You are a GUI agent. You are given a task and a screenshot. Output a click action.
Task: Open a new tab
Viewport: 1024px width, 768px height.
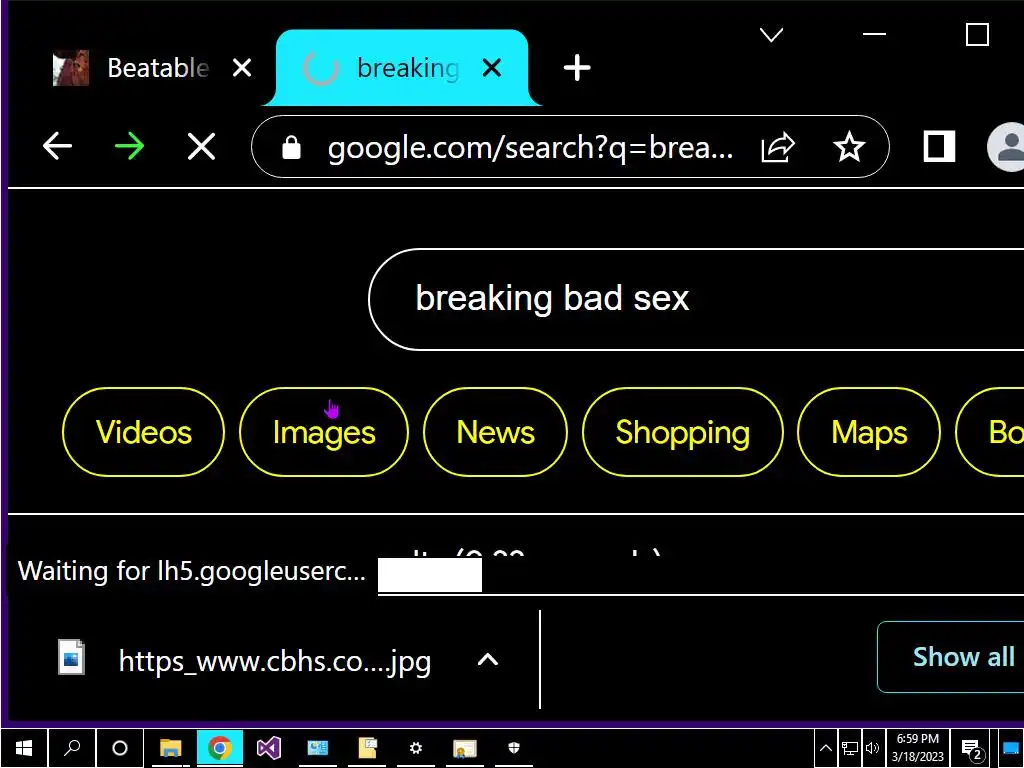pos(577,68)
